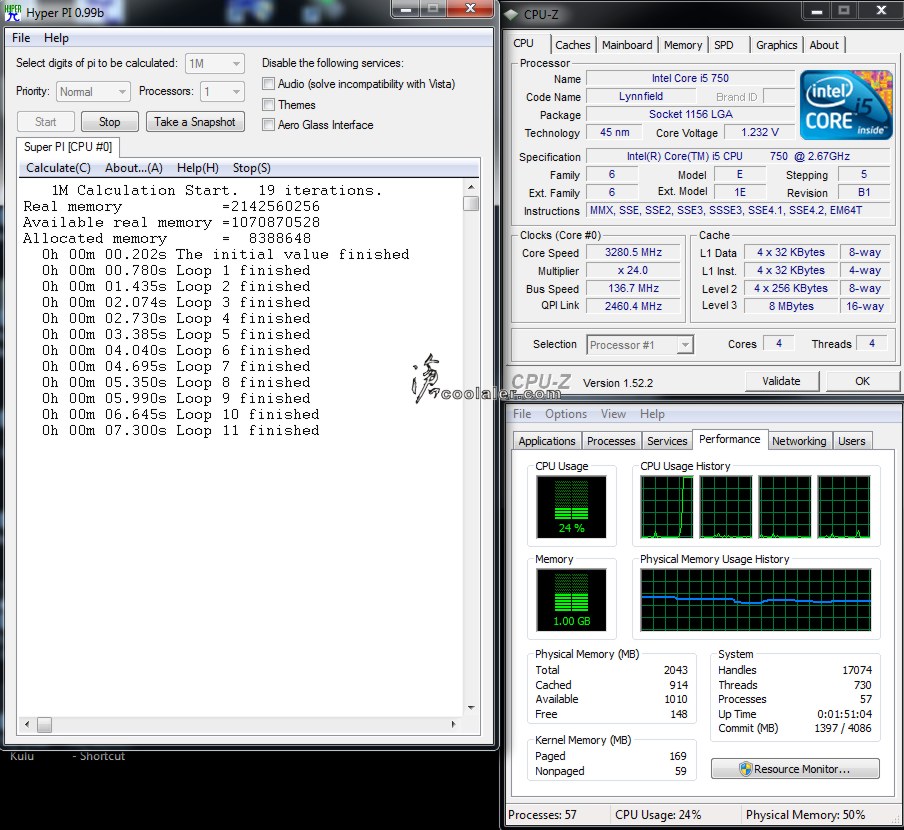Click the Physical Memory Usage History graph
The image size is (904, 830).
(756, 600)
